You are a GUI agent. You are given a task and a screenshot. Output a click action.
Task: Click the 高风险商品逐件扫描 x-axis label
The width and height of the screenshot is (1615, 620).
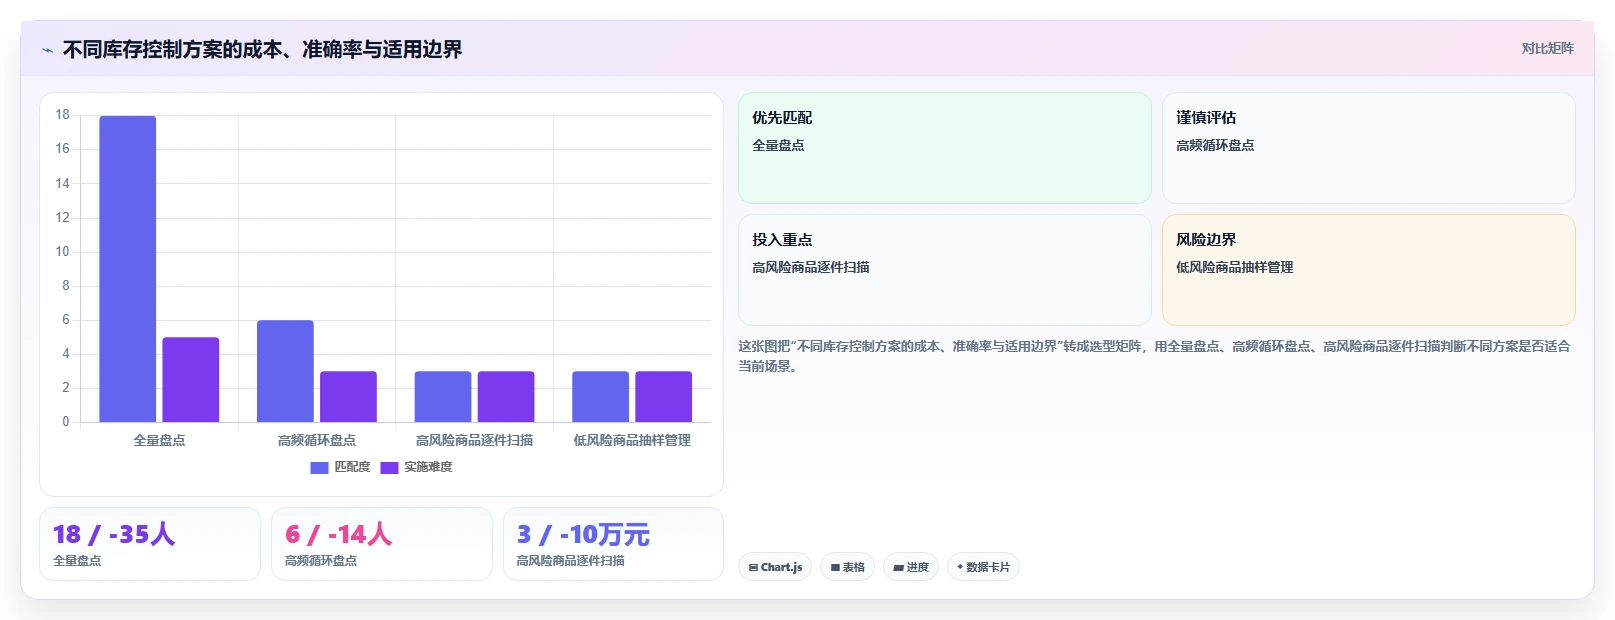474,440
